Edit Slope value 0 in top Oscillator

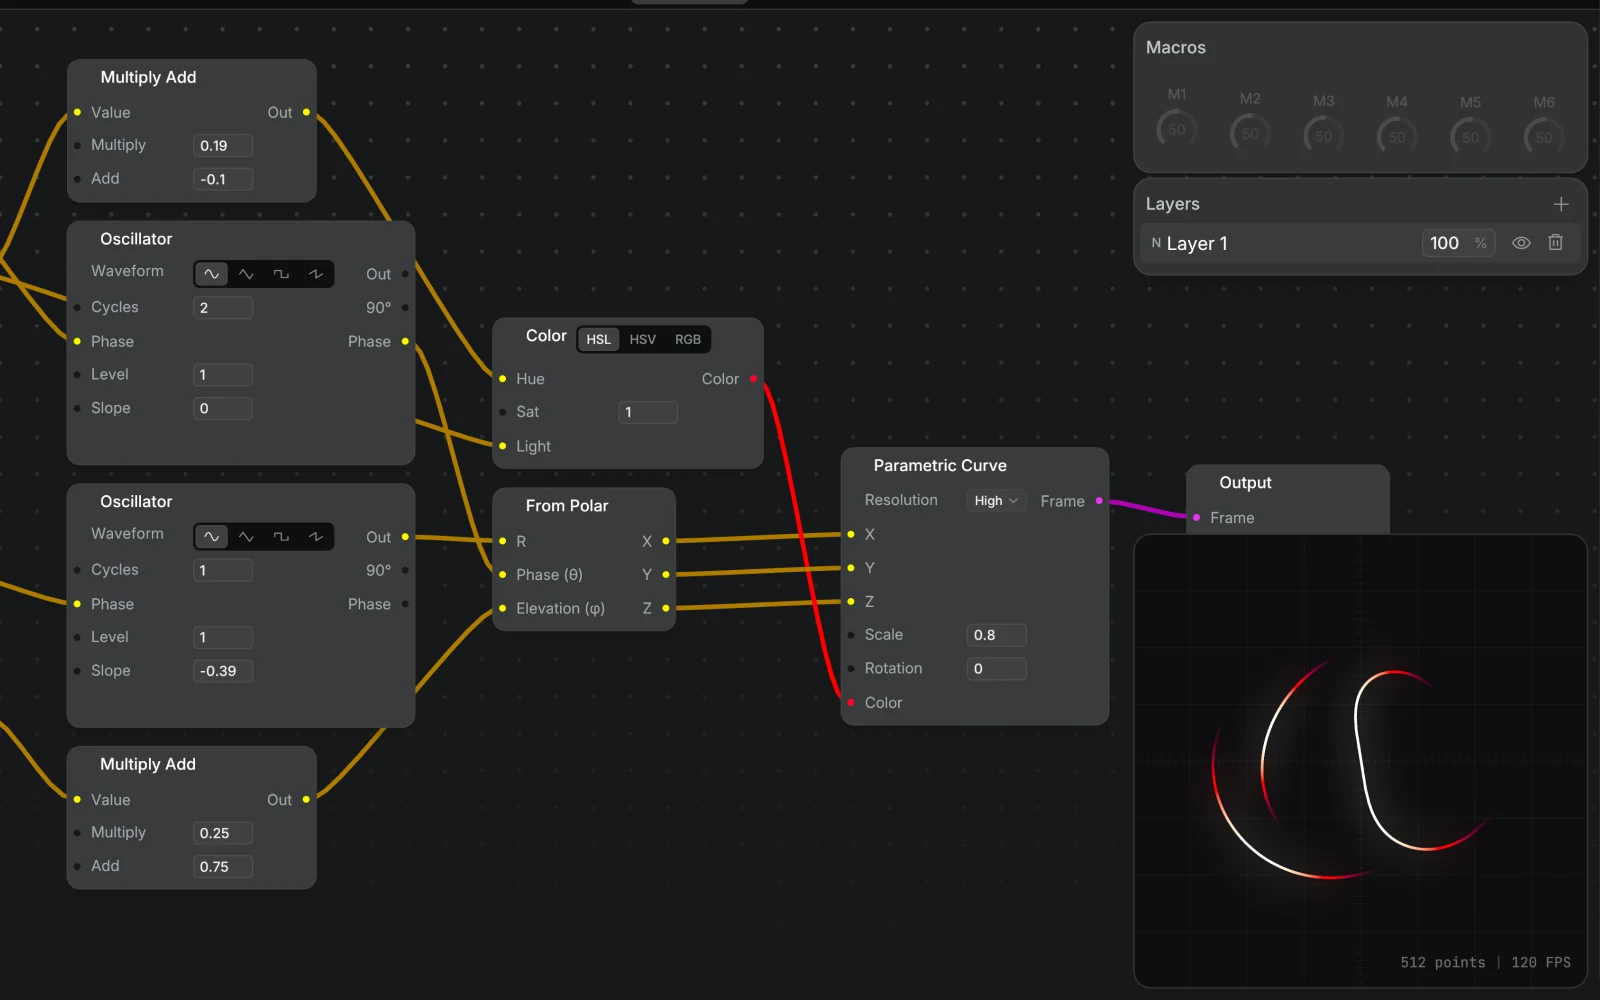tap(223, 408)
